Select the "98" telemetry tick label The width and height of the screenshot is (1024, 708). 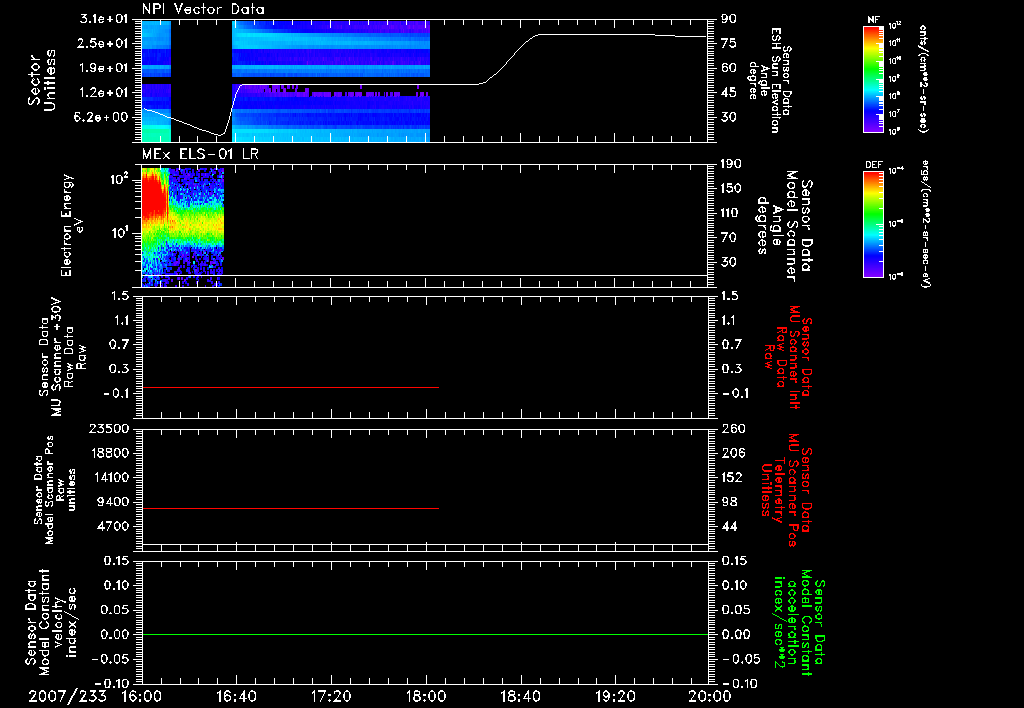click(x=729, y=502)
